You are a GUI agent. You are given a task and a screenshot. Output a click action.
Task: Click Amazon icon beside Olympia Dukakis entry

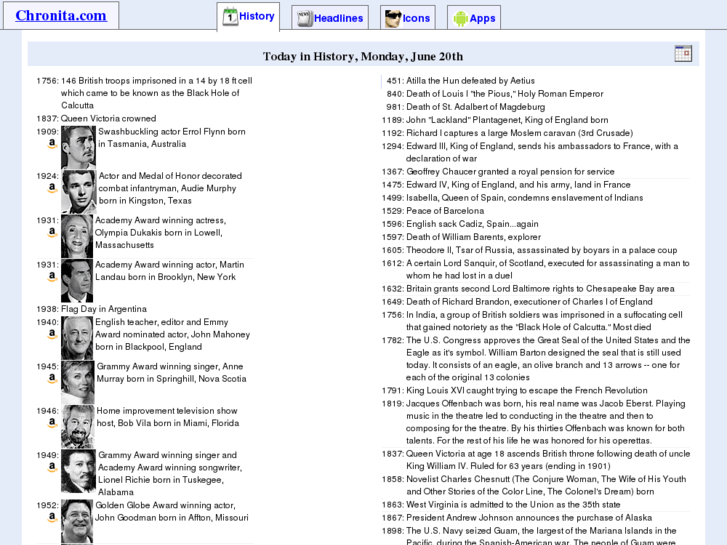(x=51, y=232)
